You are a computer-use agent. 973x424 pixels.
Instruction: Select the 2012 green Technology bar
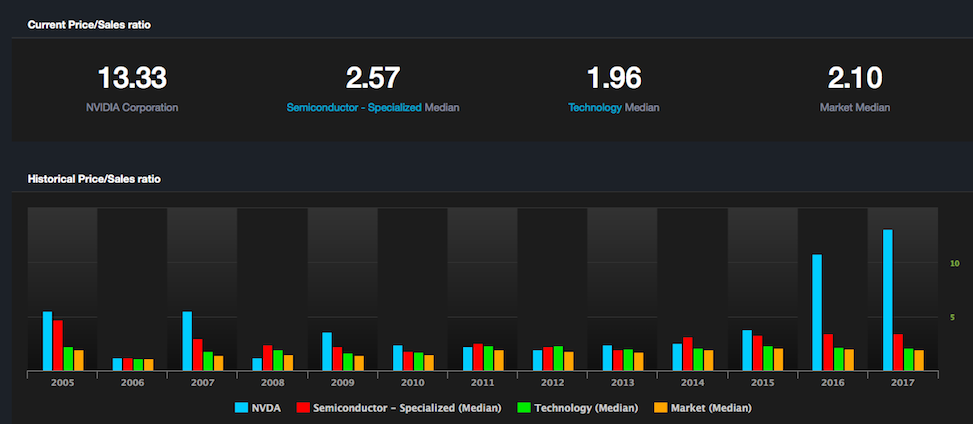tap(558, 358)
